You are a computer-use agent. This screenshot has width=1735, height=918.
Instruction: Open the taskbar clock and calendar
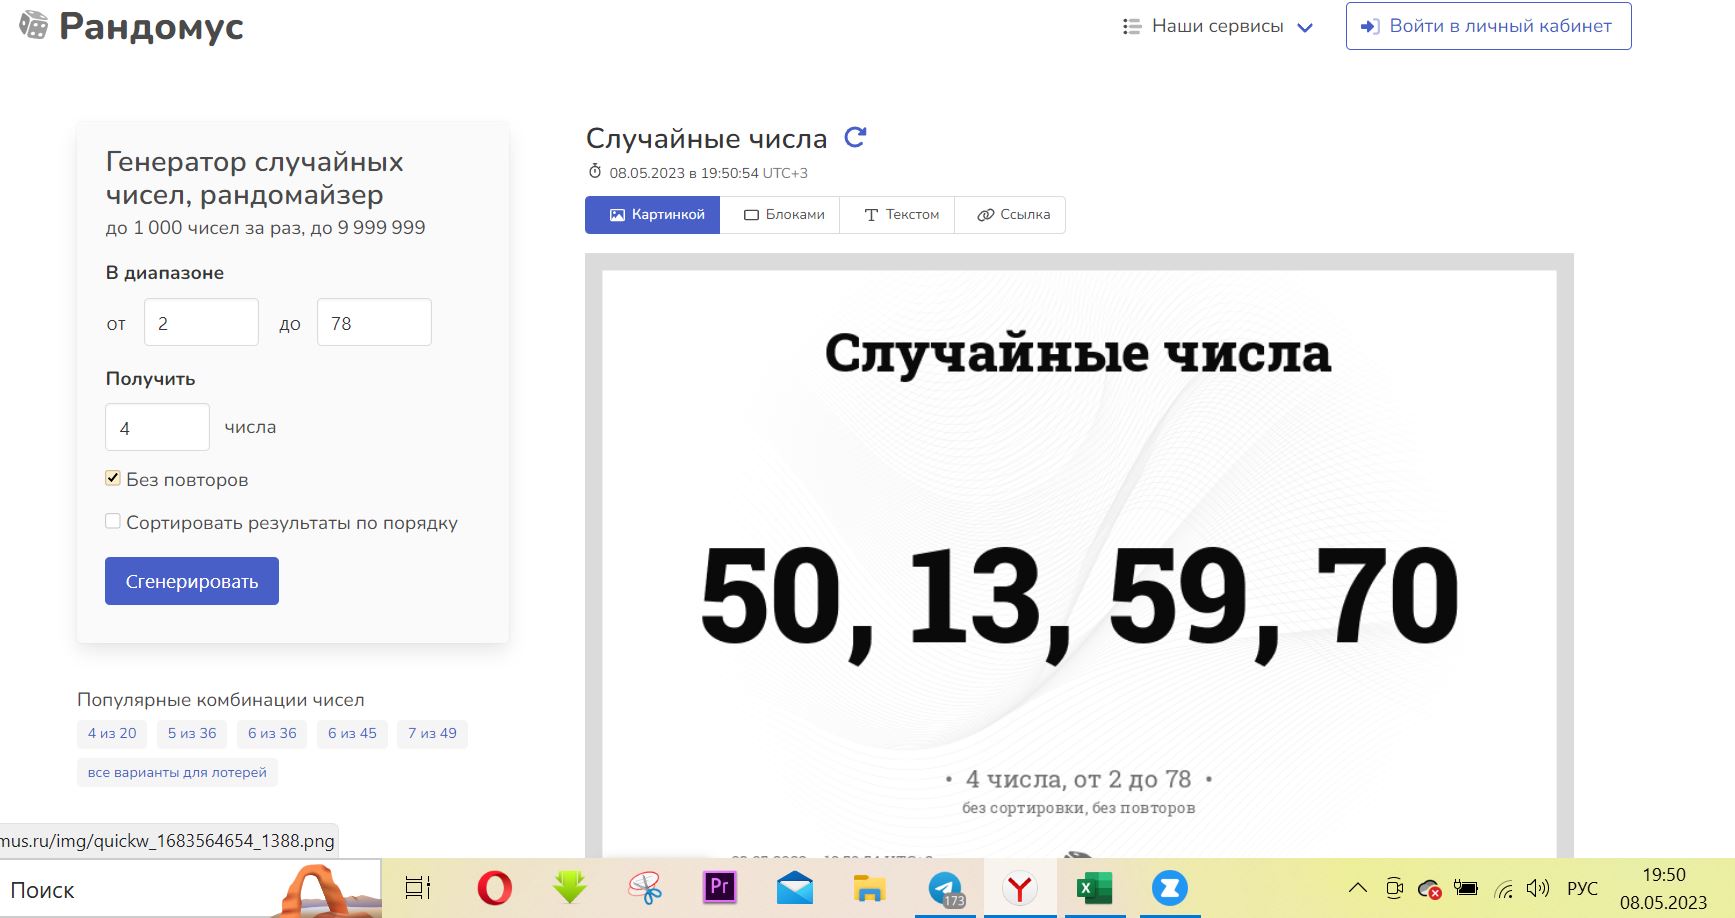[1664, 888]
